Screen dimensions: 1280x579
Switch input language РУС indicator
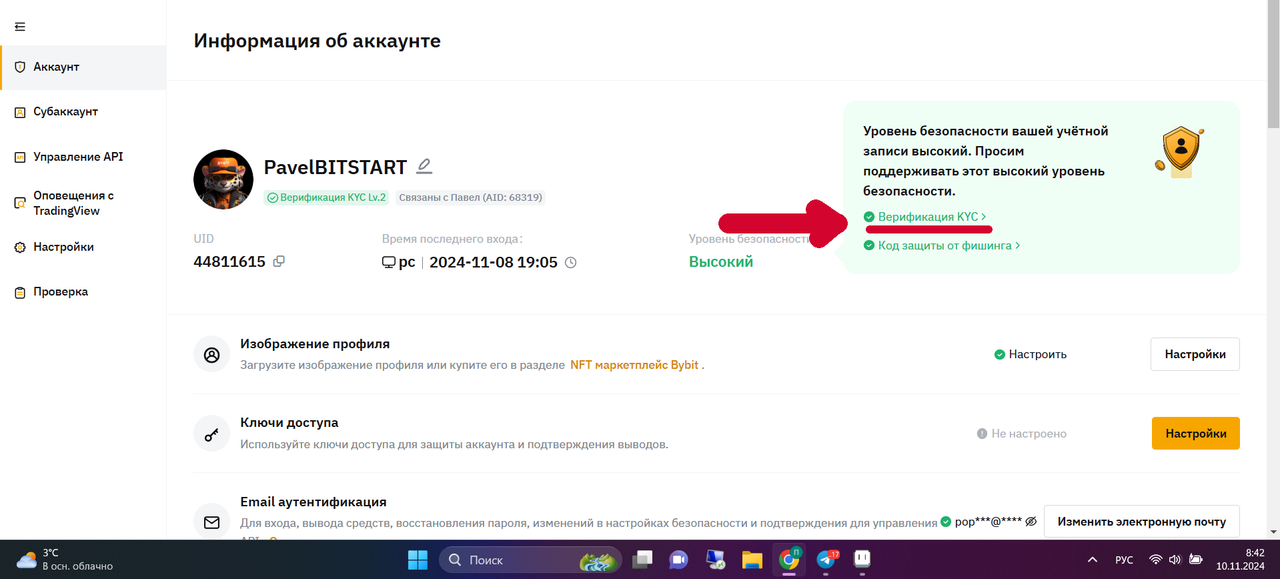click(x=1124, y=560)
